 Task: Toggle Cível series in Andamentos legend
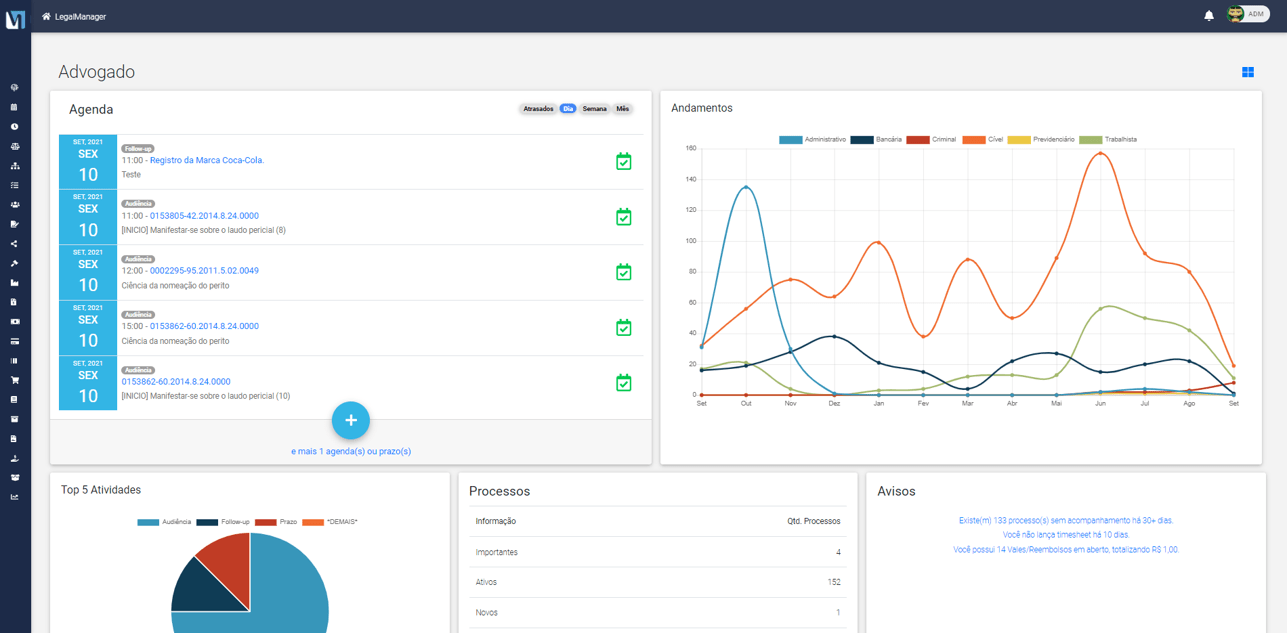pos(983,140)
